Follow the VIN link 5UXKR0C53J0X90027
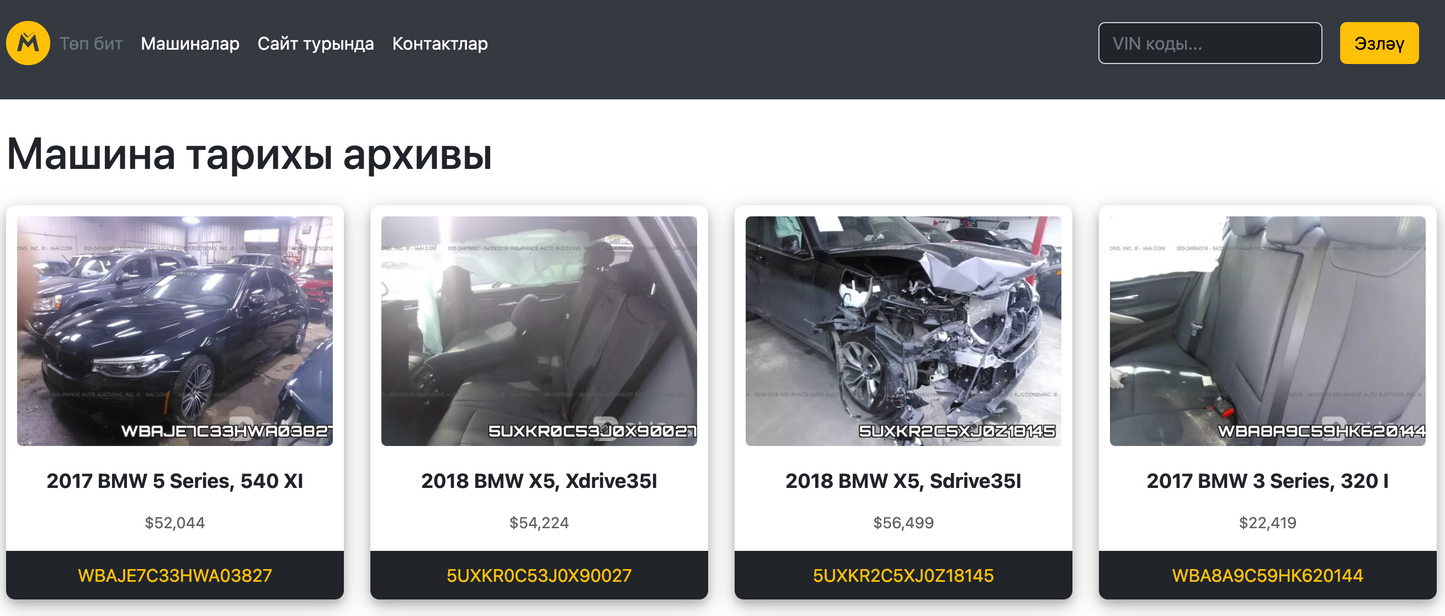Viewport: 1445px width, 616px height. [539, 576]
